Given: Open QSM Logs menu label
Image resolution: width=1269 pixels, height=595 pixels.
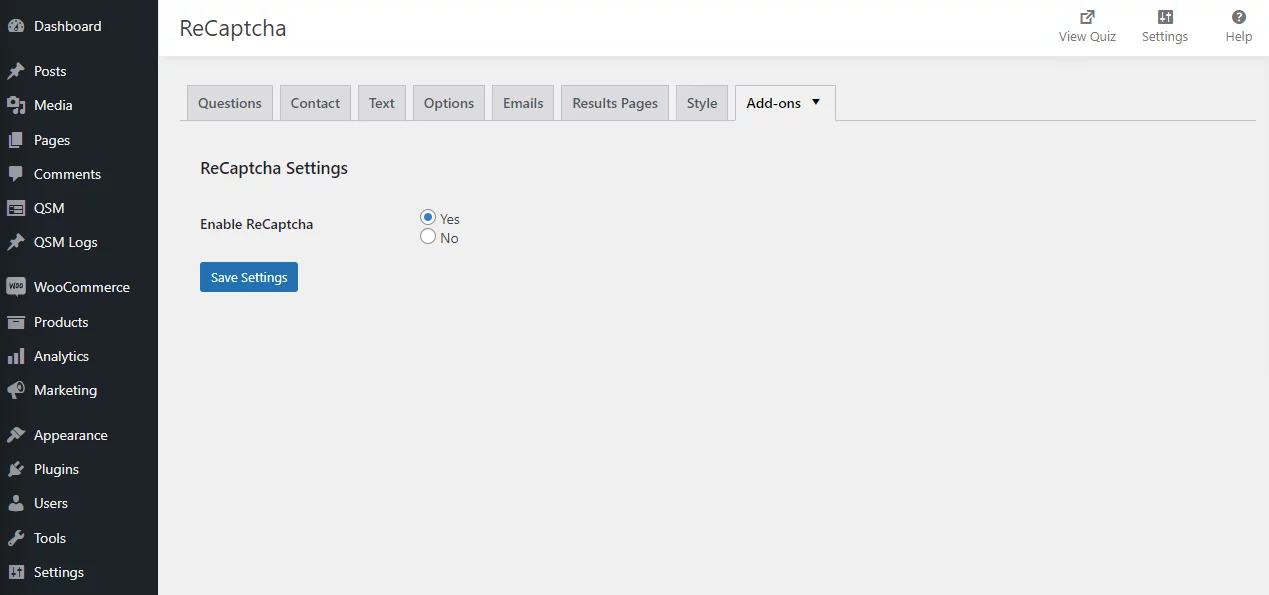Looking at the screenshot, I should tap(66, 242).
